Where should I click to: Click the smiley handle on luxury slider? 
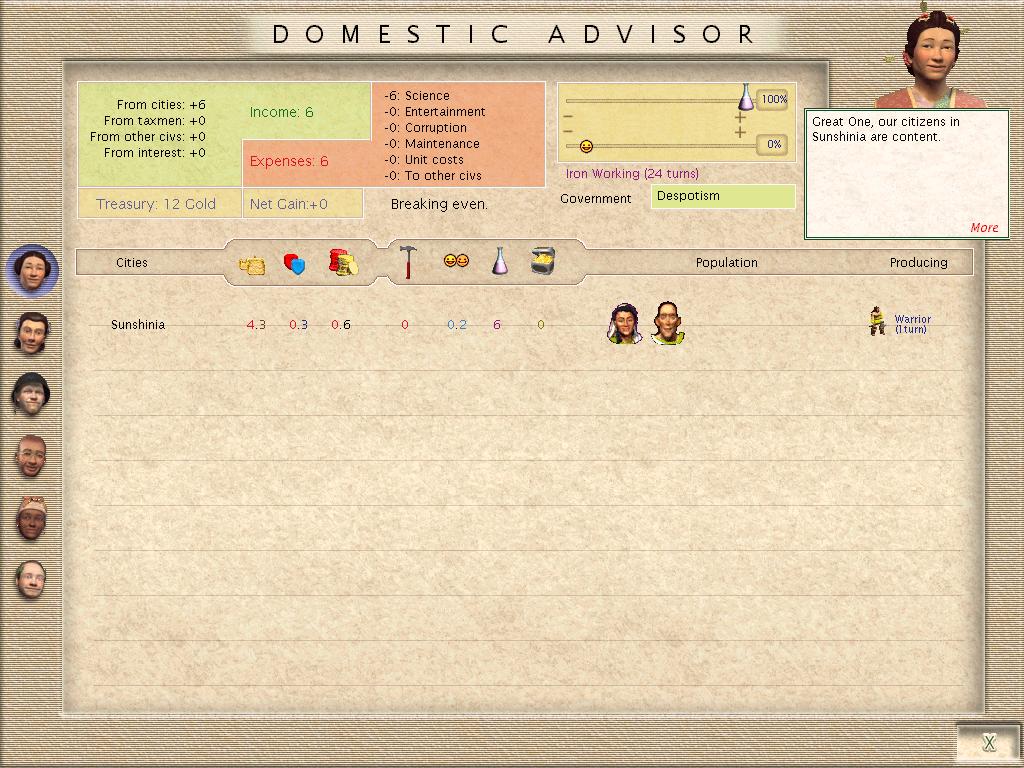[x=586, y=146]
